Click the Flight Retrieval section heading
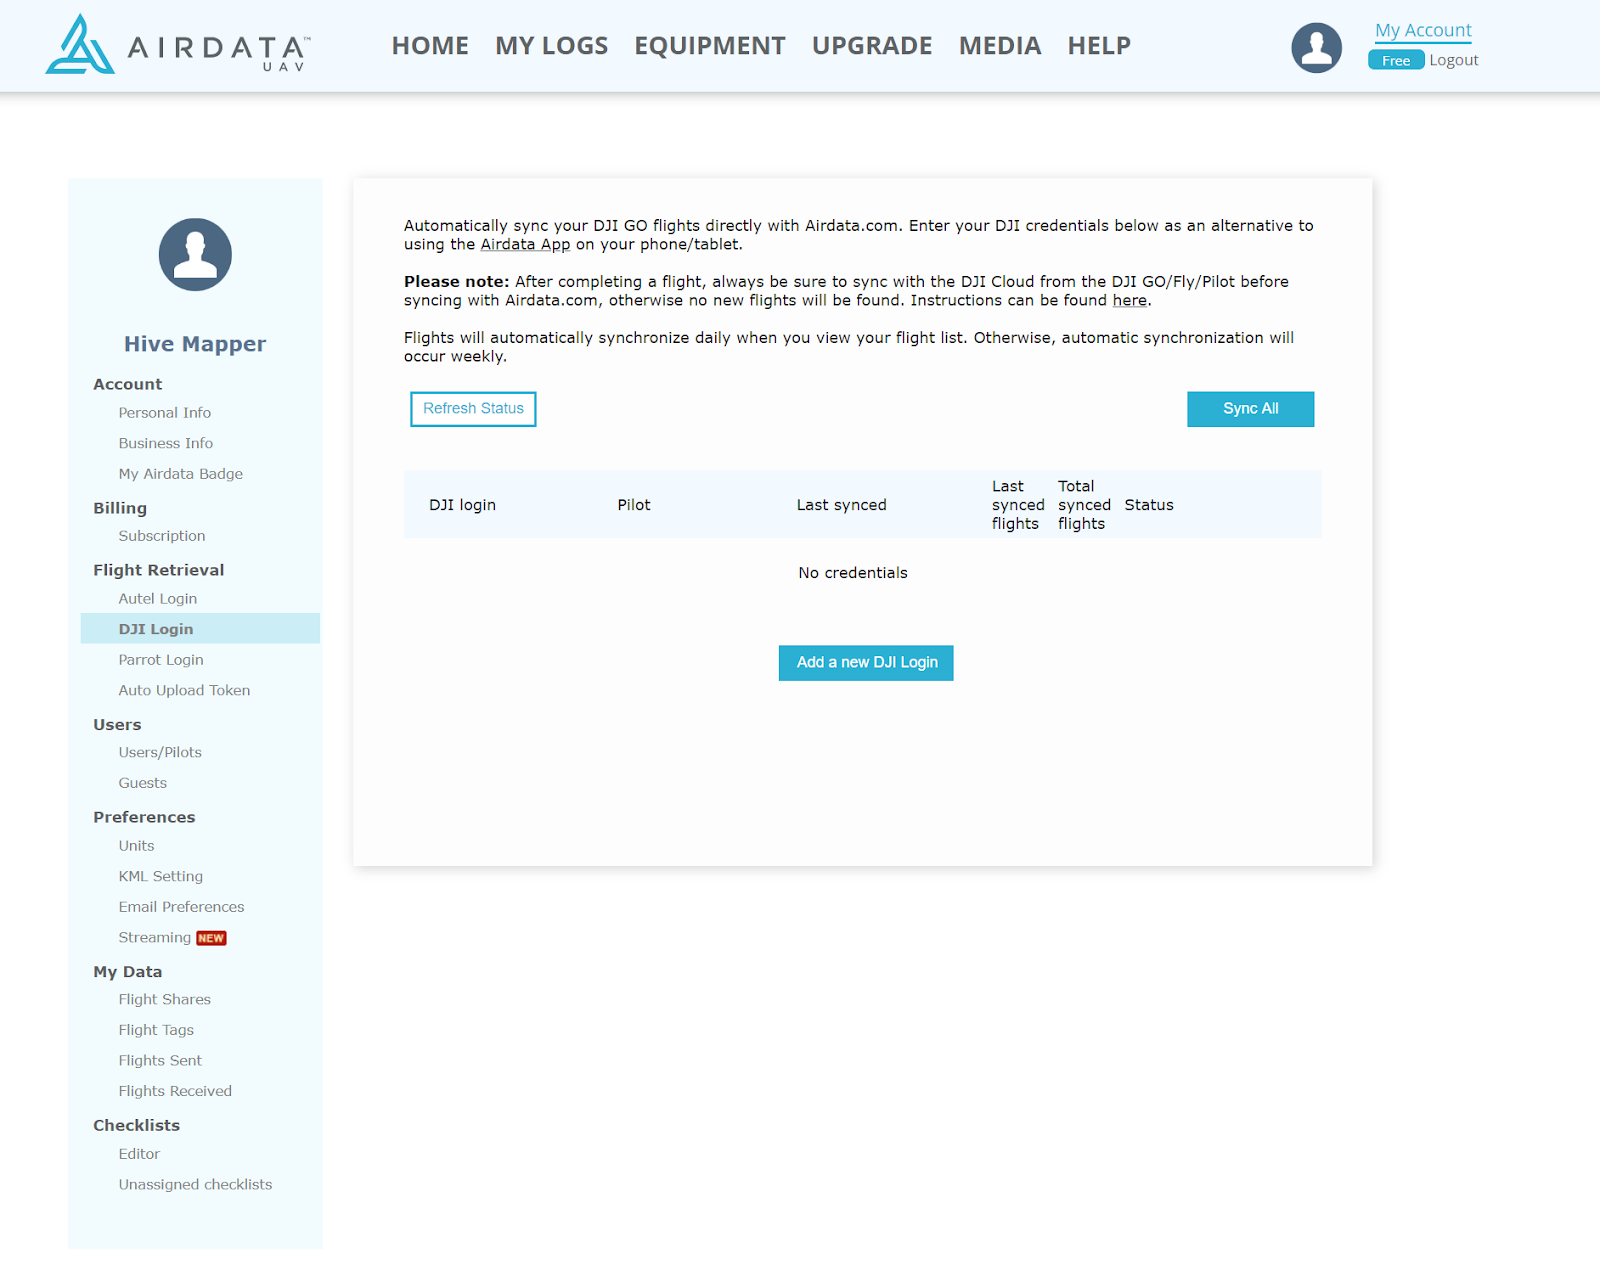The width and height of the screenshot is (1600, 1282). pyautogui.click(x=159, y=570)
